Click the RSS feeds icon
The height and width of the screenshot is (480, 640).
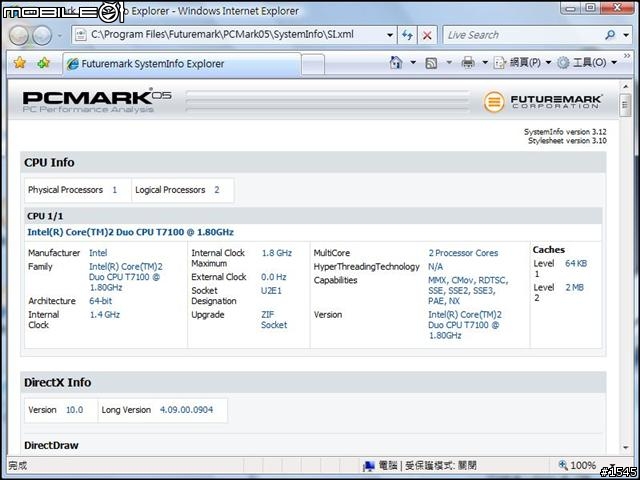click(x=431, y=63)
